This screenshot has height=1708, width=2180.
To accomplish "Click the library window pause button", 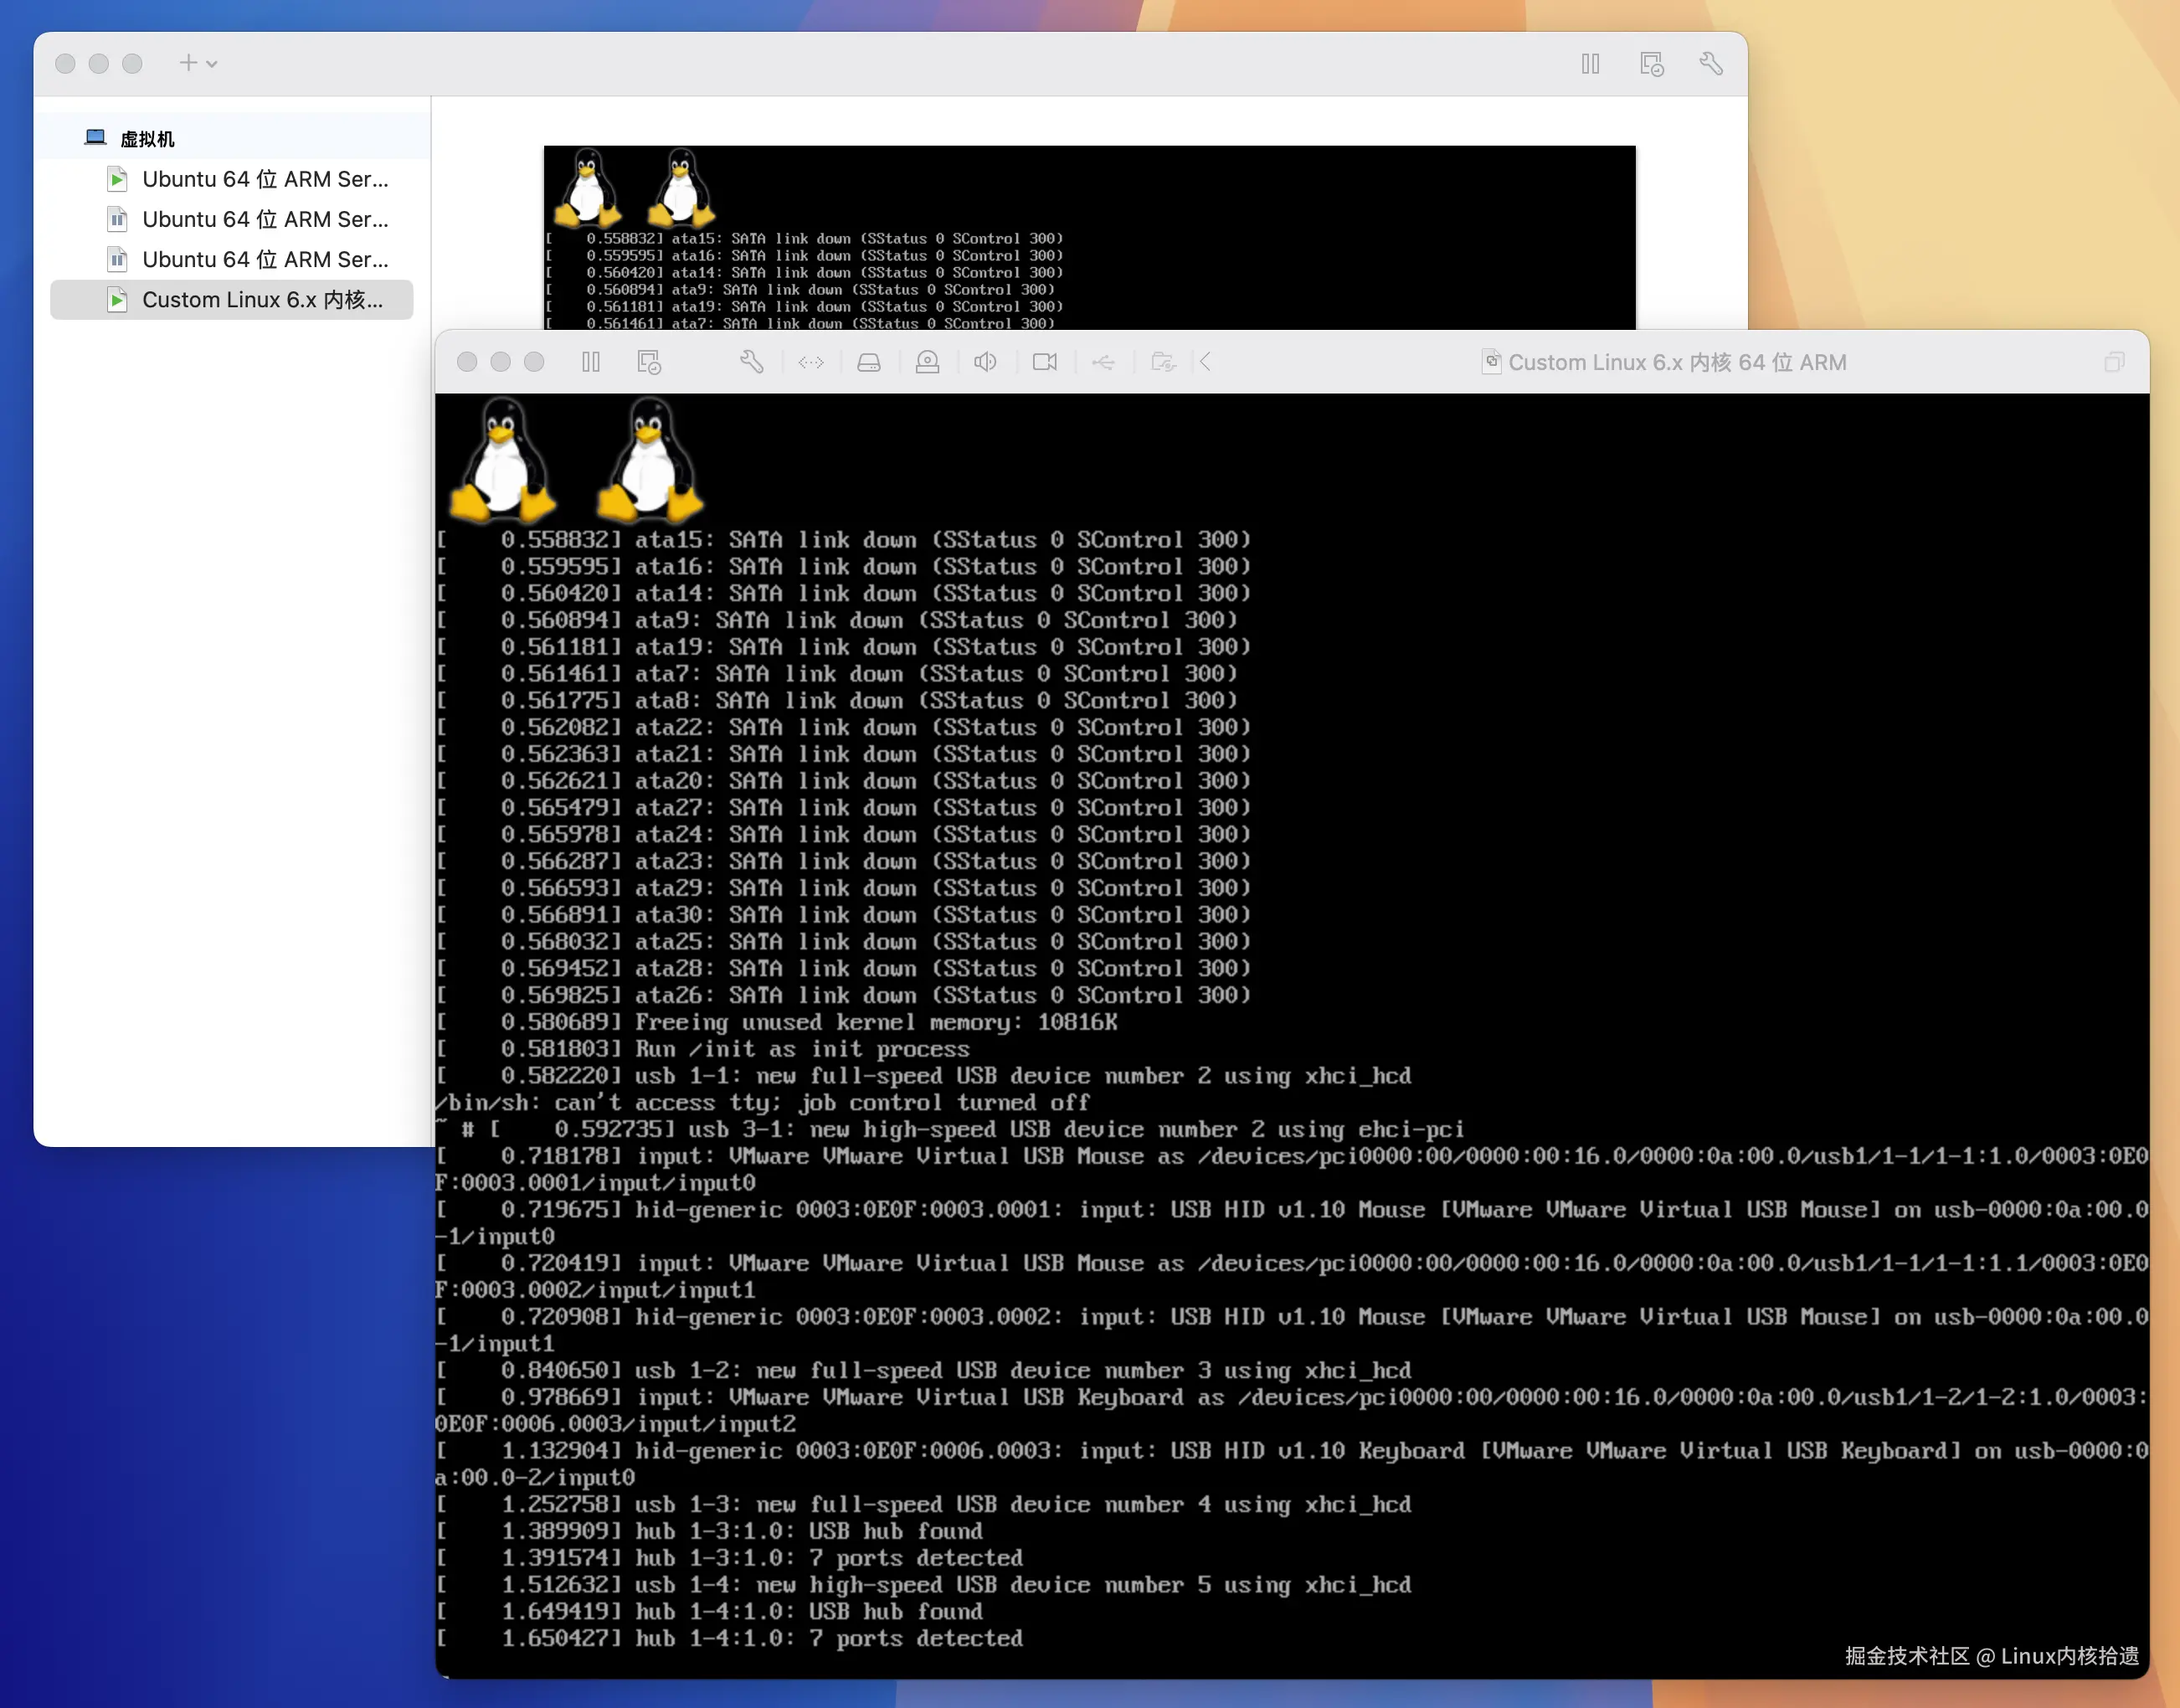I will pos(1590,64).
